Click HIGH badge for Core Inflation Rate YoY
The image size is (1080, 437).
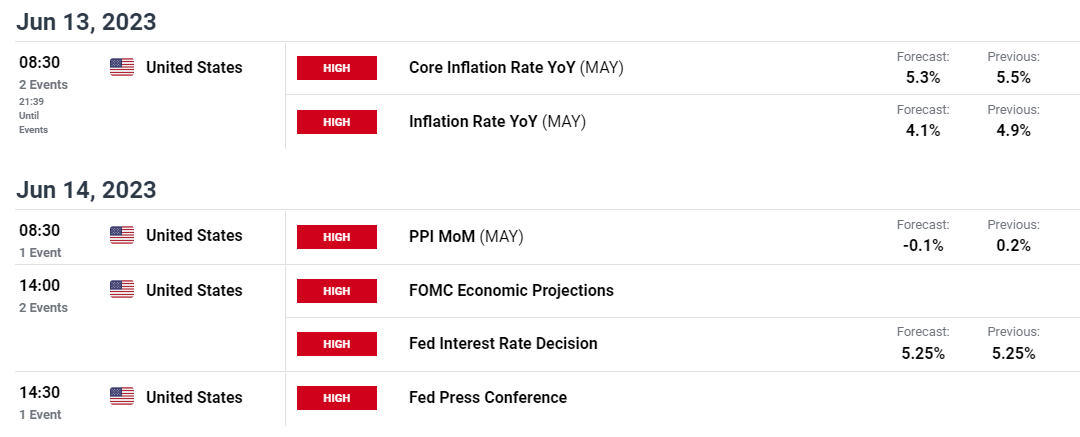coord(337,68)
